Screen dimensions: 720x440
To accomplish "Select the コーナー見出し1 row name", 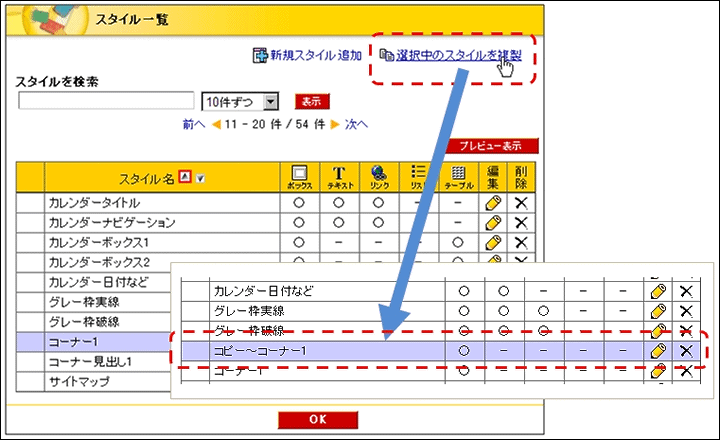I will [90, 362].
